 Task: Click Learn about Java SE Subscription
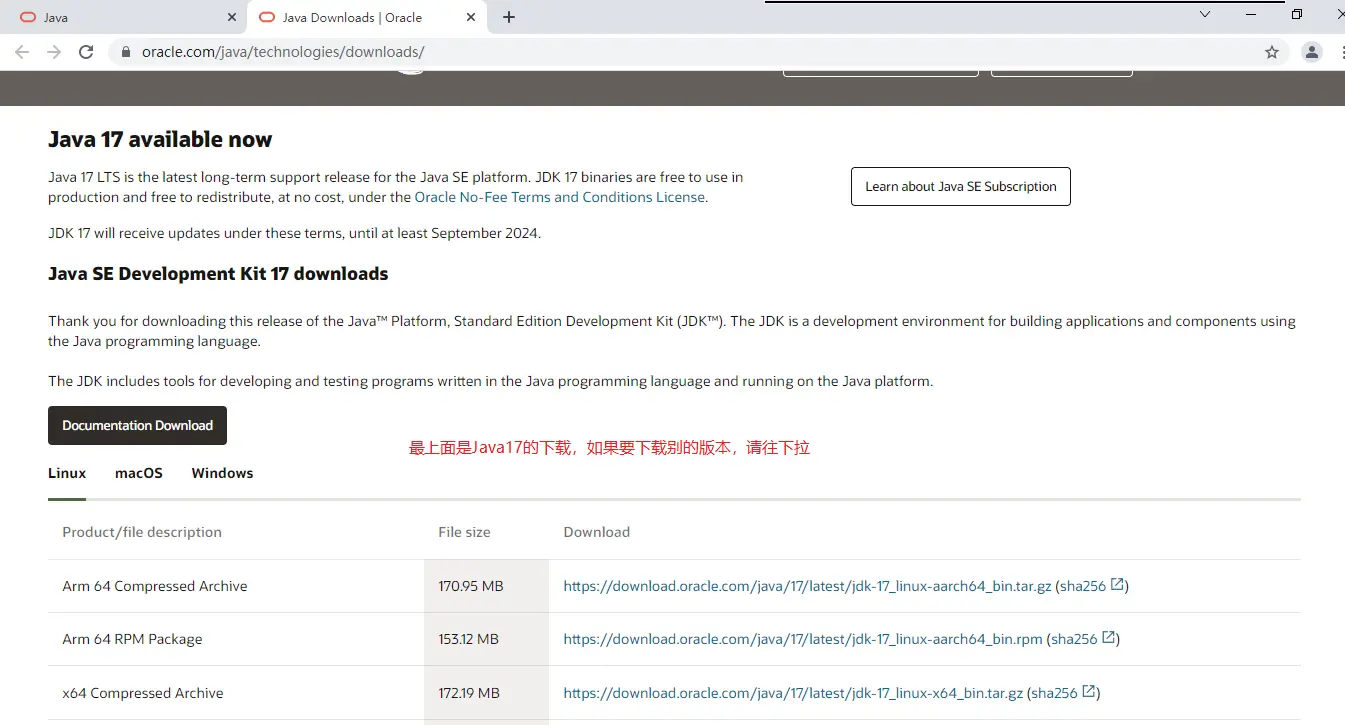960,187
